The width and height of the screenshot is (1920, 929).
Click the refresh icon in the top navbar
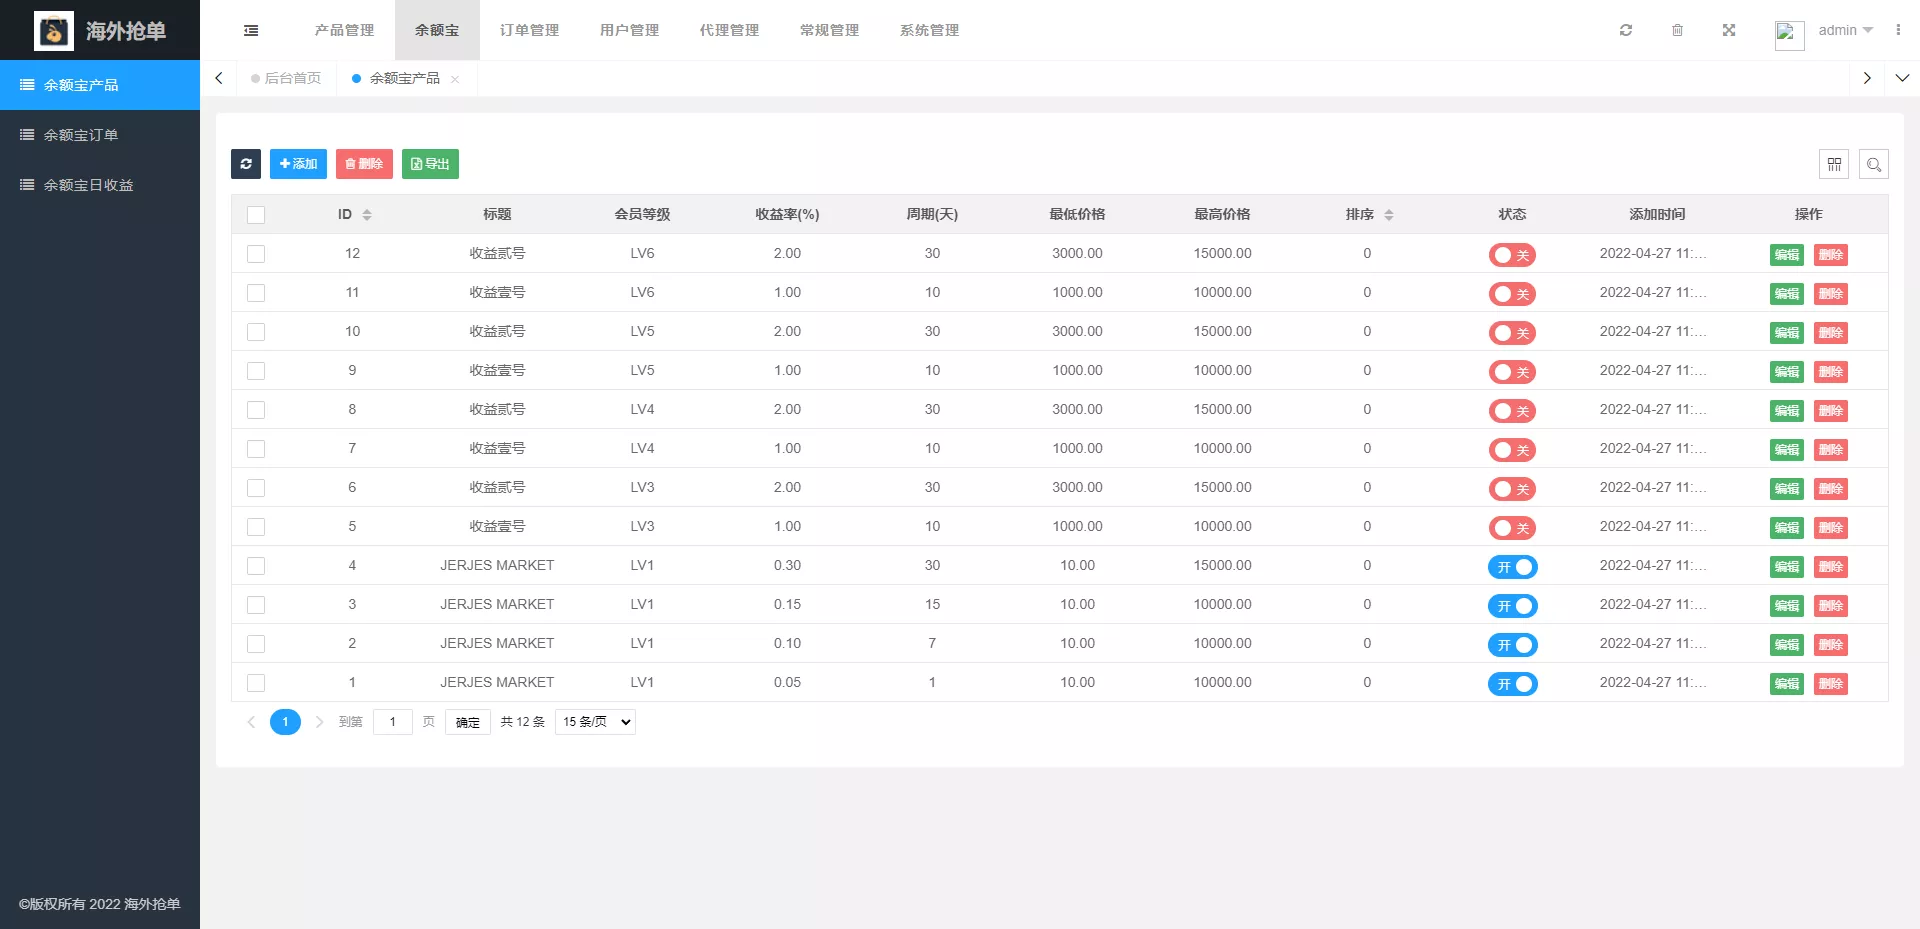click(1626, 30)
